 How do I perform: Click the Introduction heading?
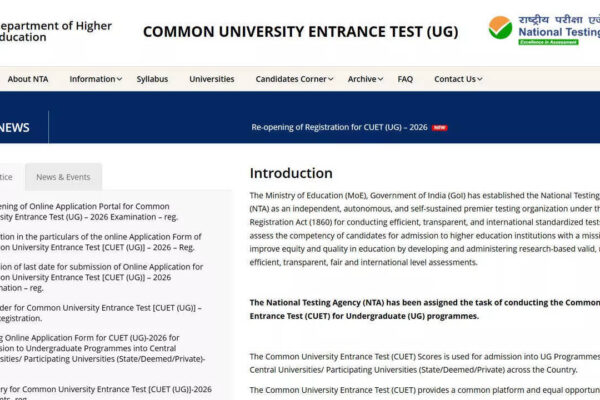pyautogui.click(x=291, y=173)
